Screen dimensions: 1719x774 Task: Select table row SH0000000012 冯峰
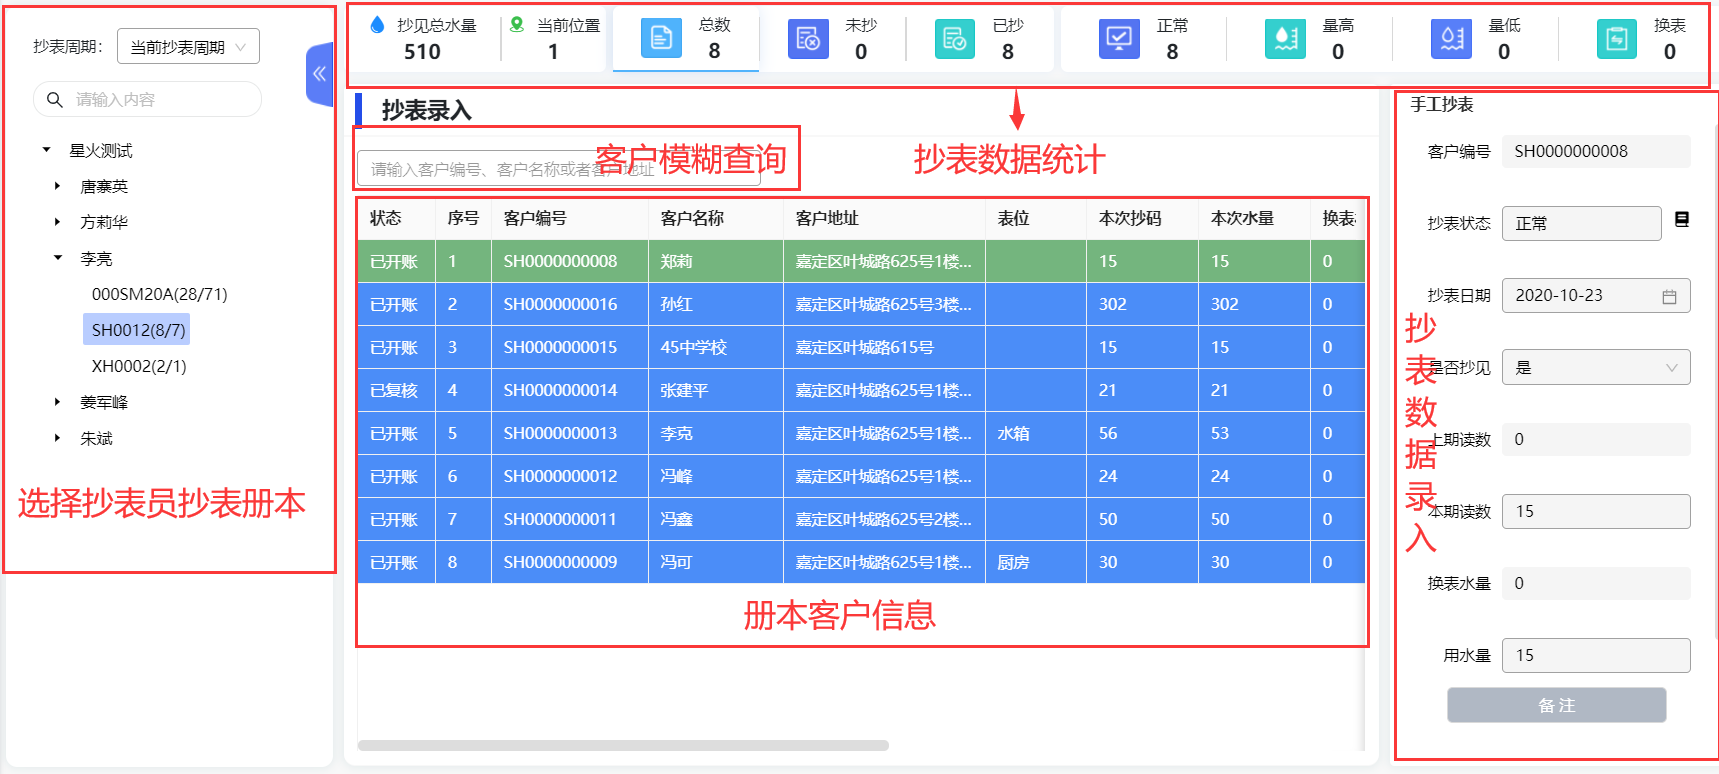click(861, 476)
